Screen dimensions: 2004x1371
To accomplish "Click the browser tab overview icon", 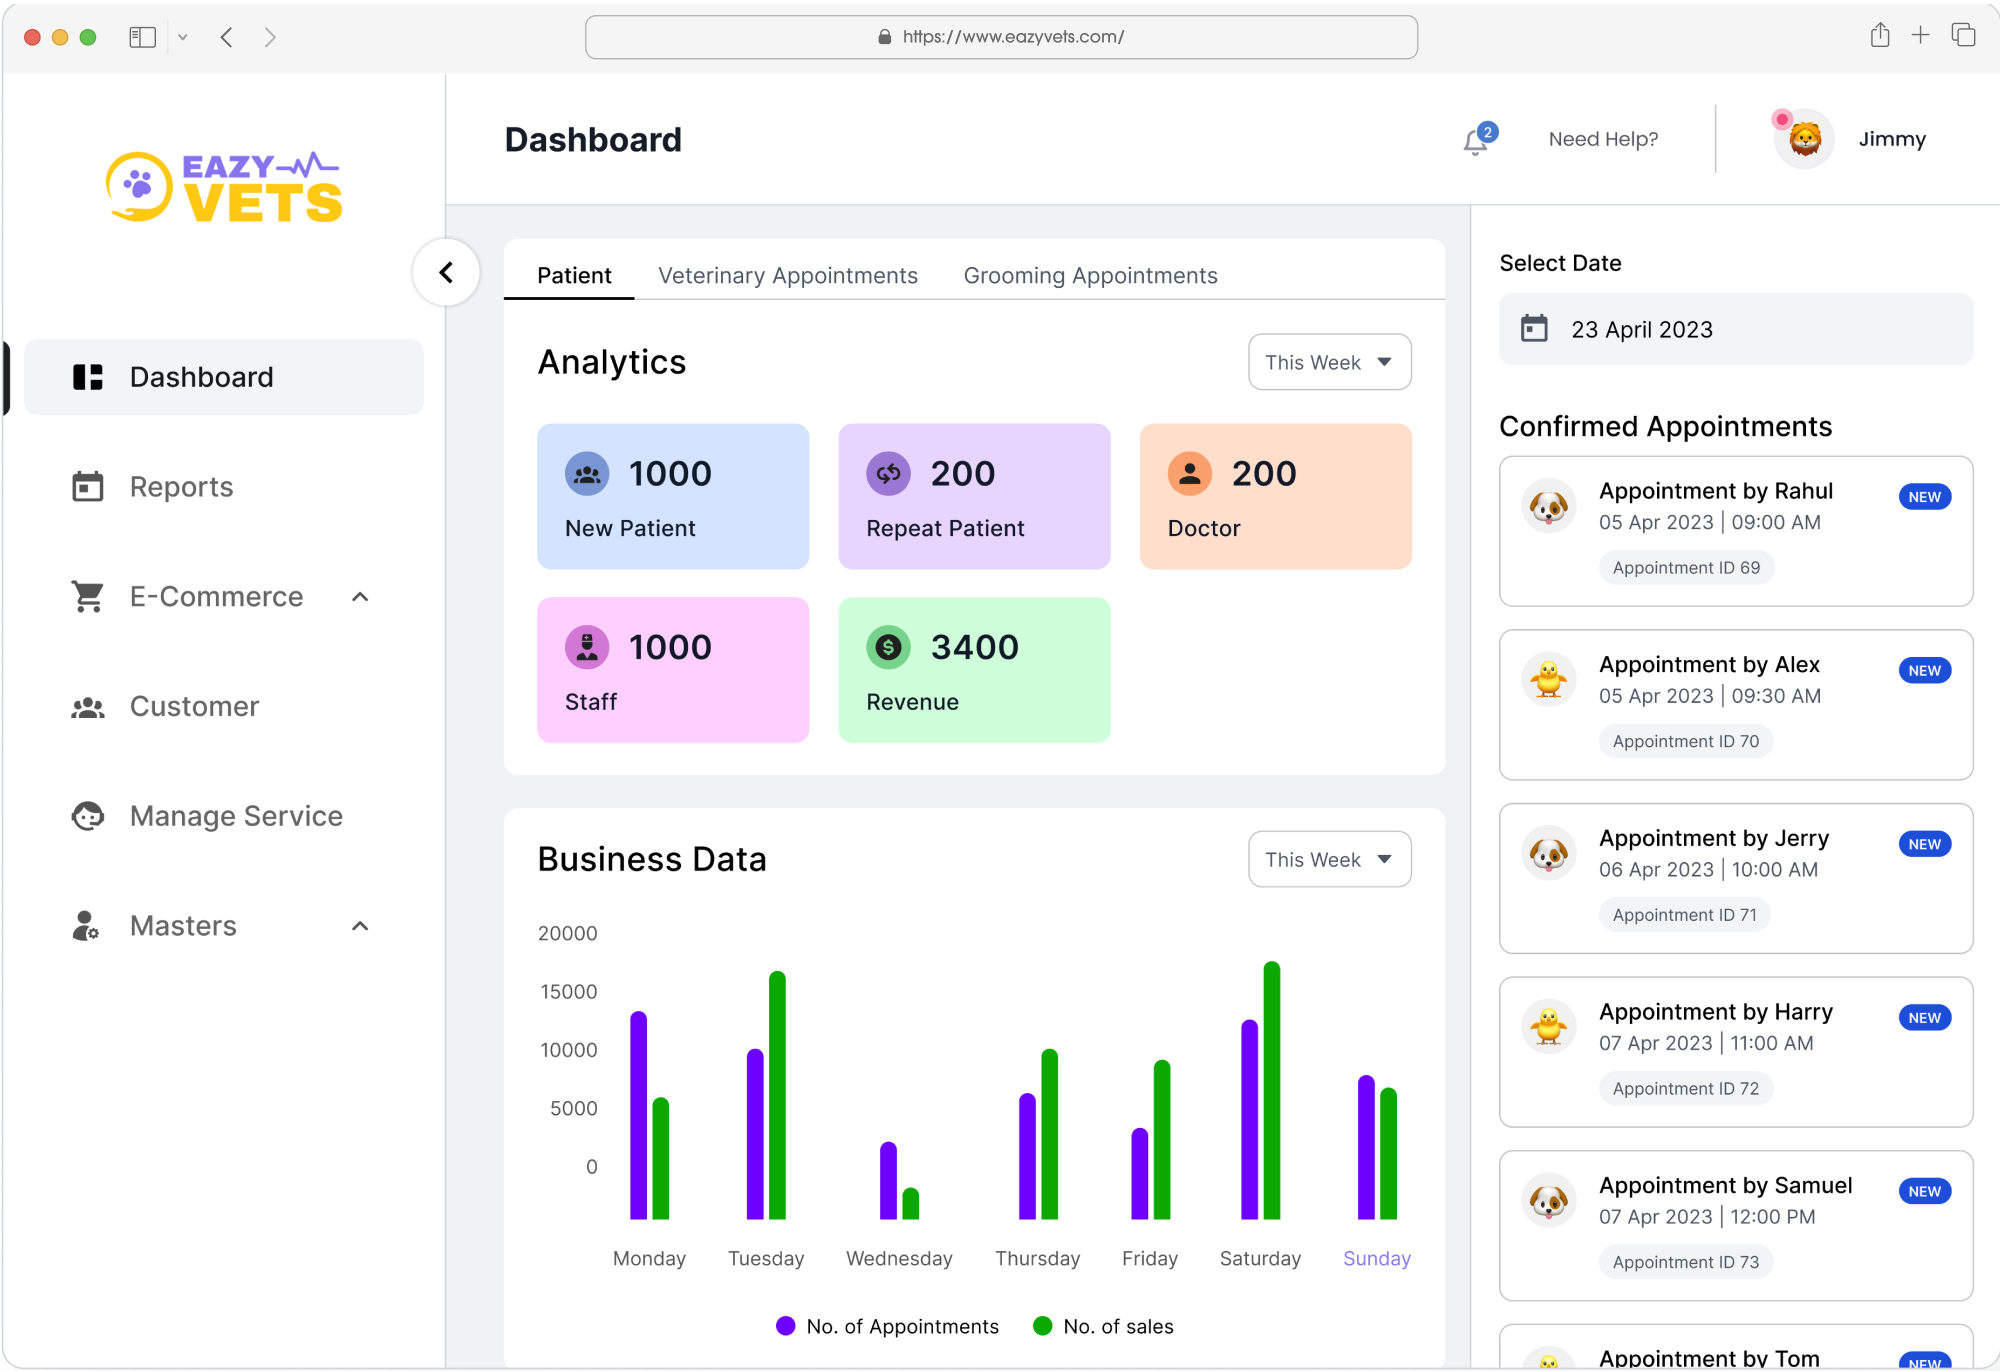I will [x=1964, y=35].
